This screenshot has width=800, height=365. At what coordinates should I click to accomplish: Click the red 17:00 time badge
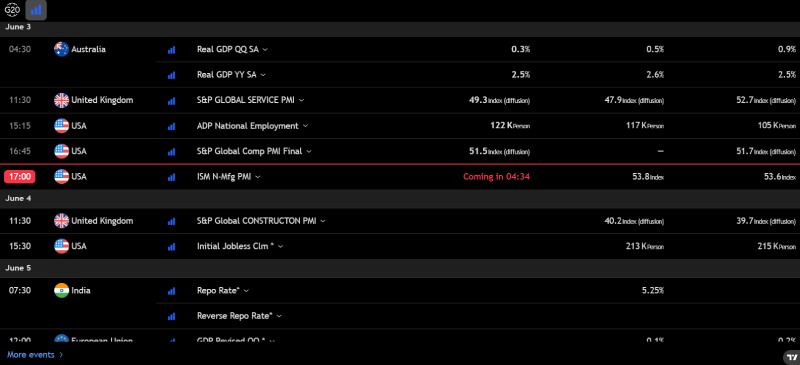pyautogui.click(x=20, y=177)
